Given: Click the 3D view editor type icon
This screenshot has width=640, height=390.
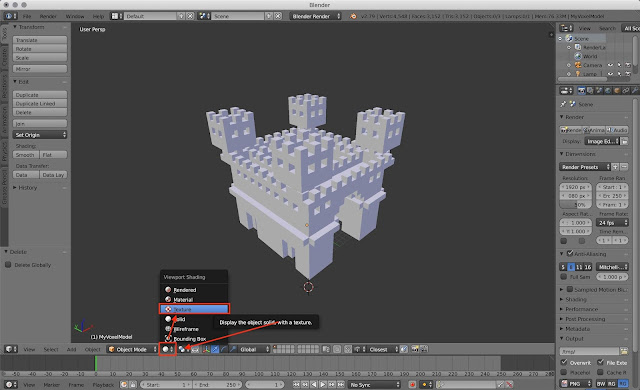Looking at the screenshot, I should (10, 349).
